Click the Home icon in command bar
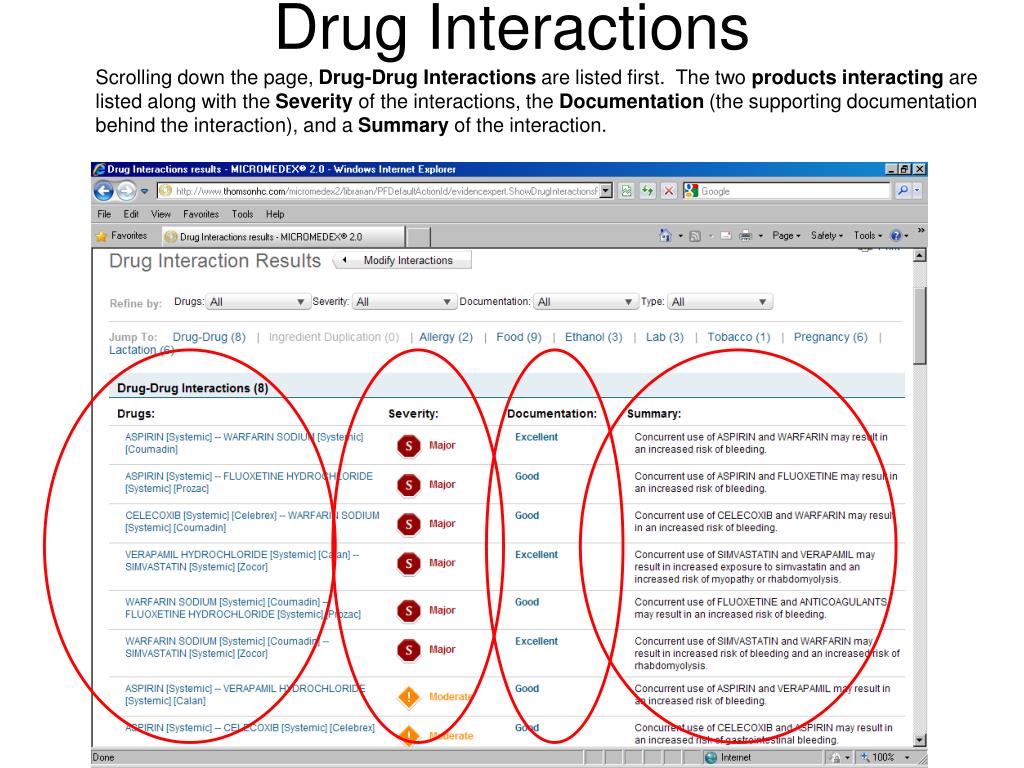This screenshot has height=768, width=1024. coord(665,236)
